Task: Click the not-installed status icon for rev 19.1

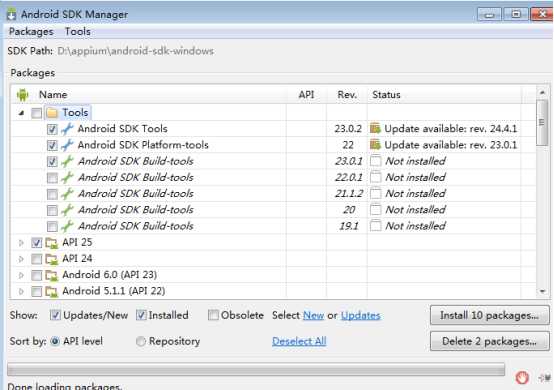Action: [x=376, y=226]
